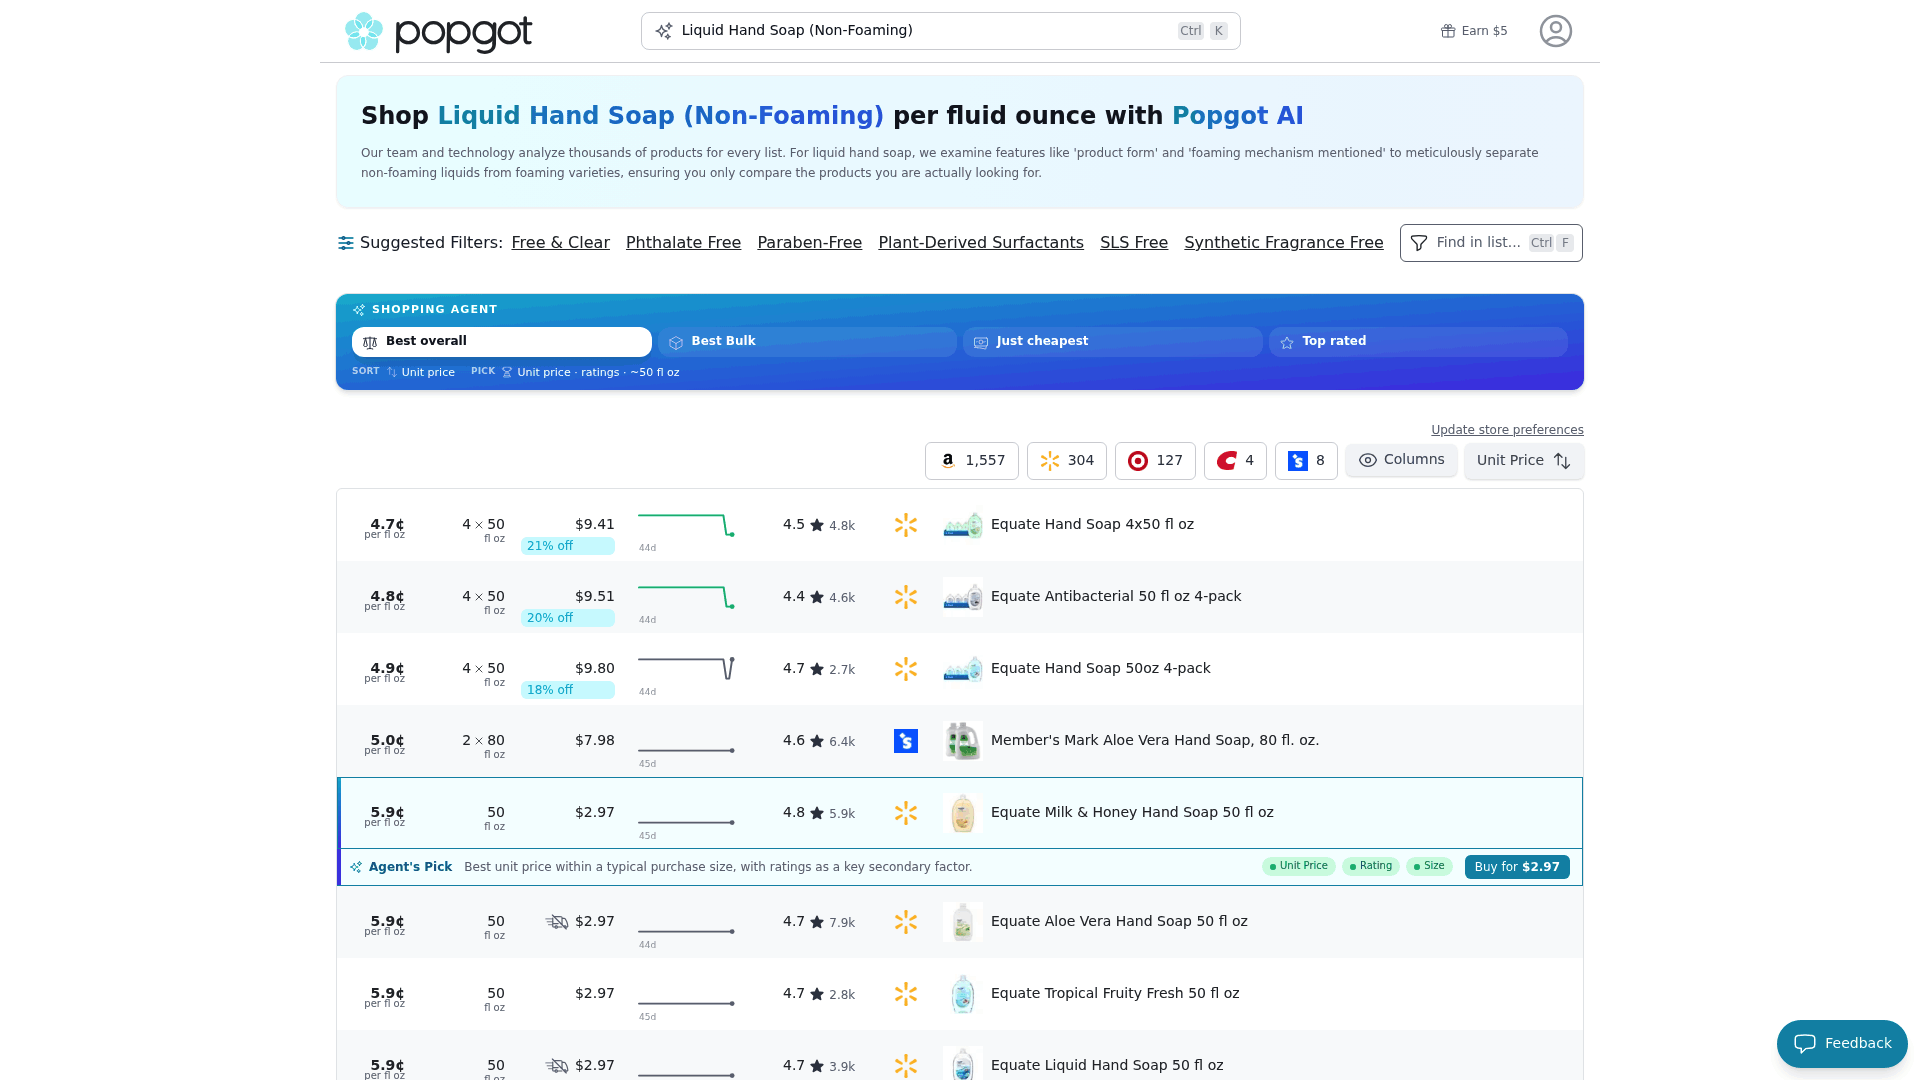Click Walmart icon on Equate 50oz 4-pack row

(906, 669)
